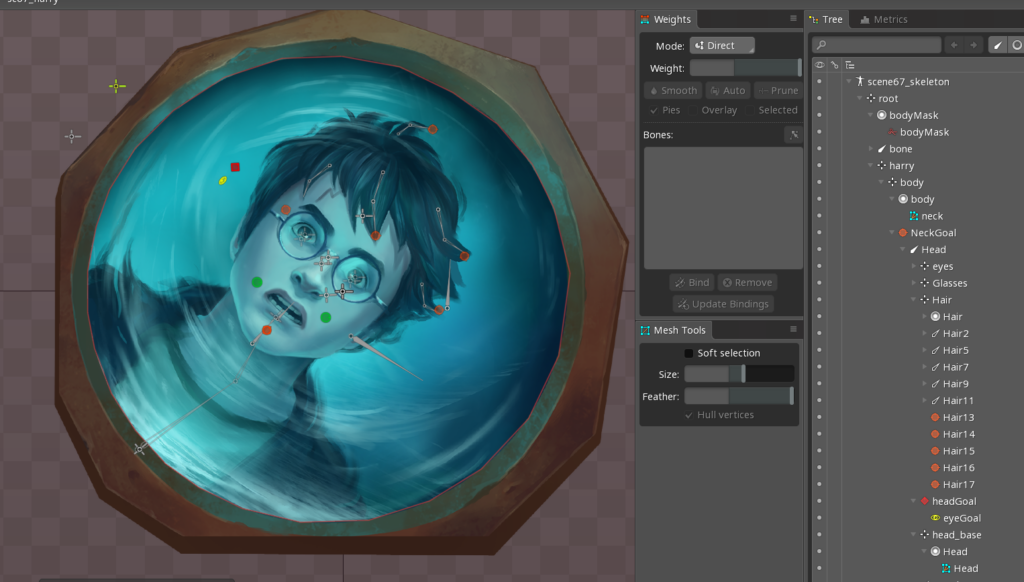The height and width of the screenshot is (582, 1024).
Task: Click the Prune button
Action: [778, 90]
